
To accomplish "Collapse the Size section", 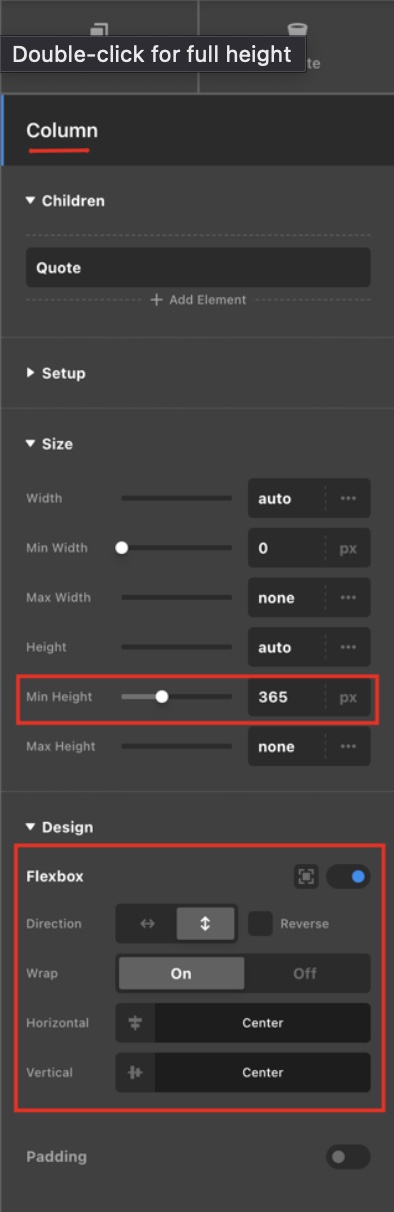I will coord(50,443).
